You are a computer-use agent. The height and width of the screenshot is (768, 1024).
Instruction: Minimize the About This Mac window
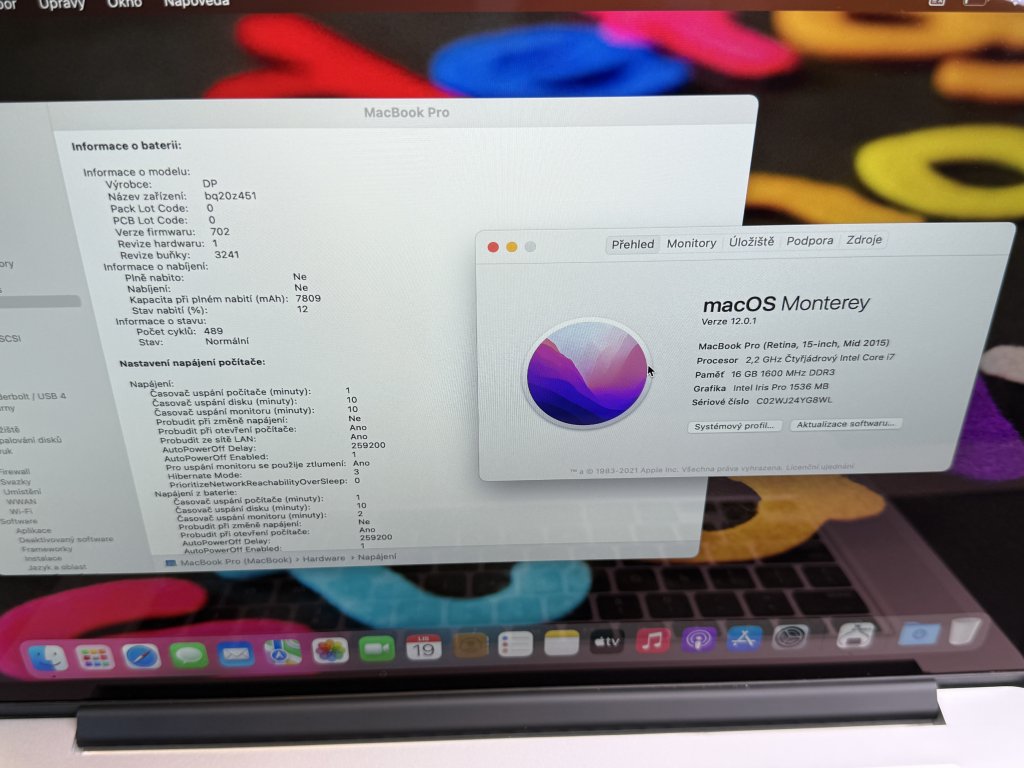tap(512, 246)
